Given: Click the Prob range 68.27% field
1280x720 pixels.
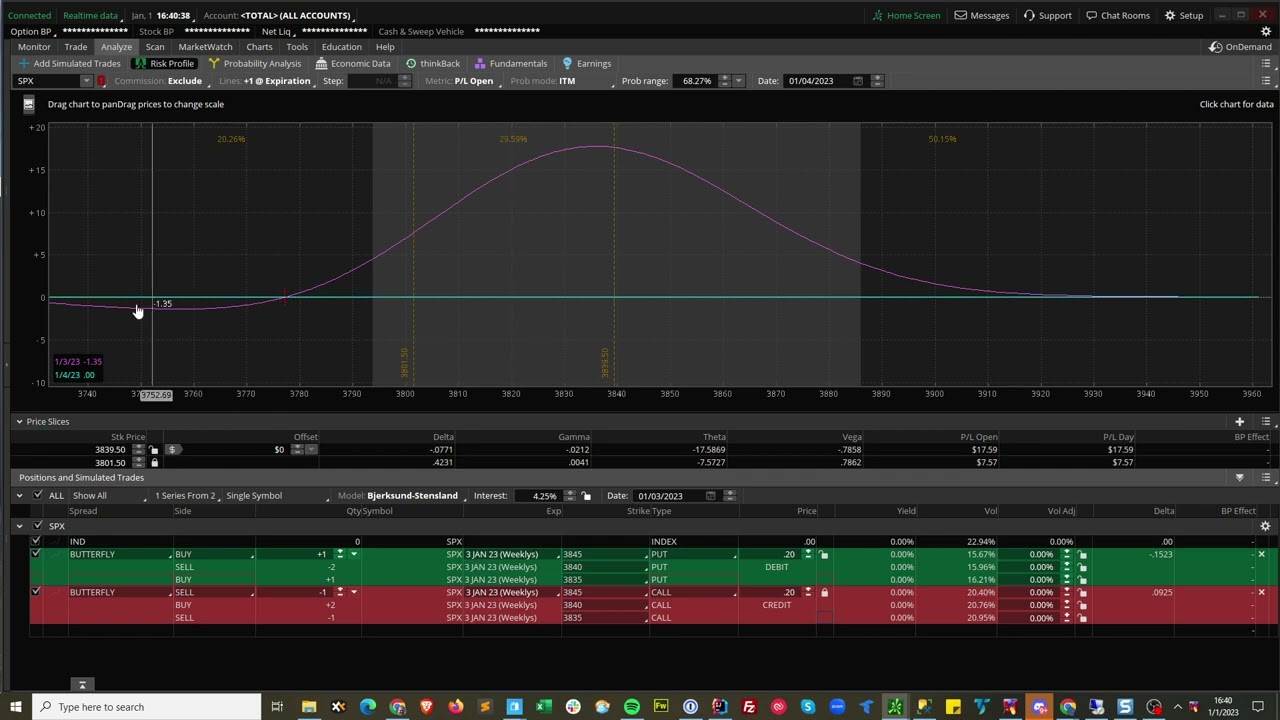Looking at the screenshot, I should pyautogui.click(x=697, y=81).
